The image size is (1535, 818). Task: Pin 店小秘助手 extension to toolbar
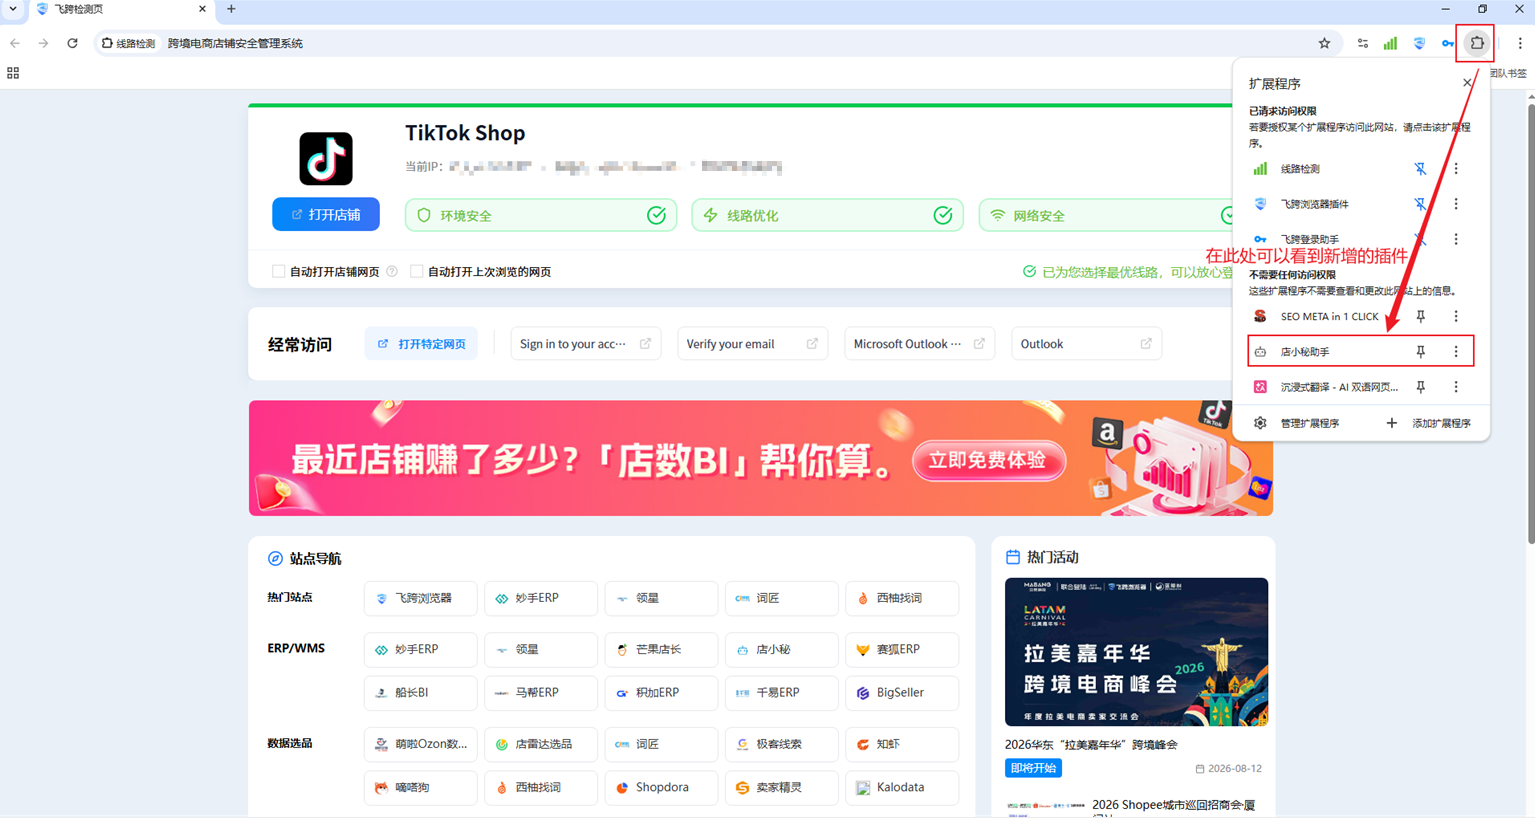tap(1420, 352)
